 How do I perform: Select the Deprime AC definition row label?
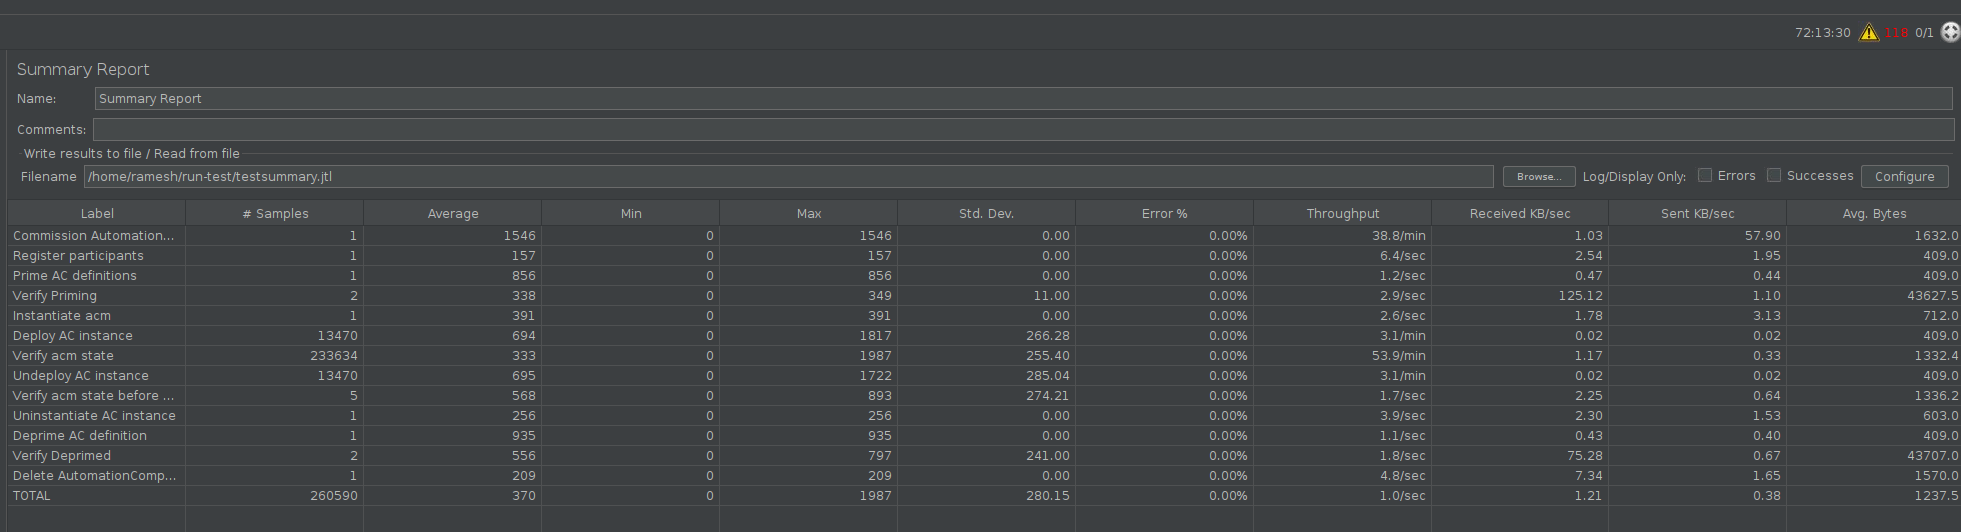79,435
